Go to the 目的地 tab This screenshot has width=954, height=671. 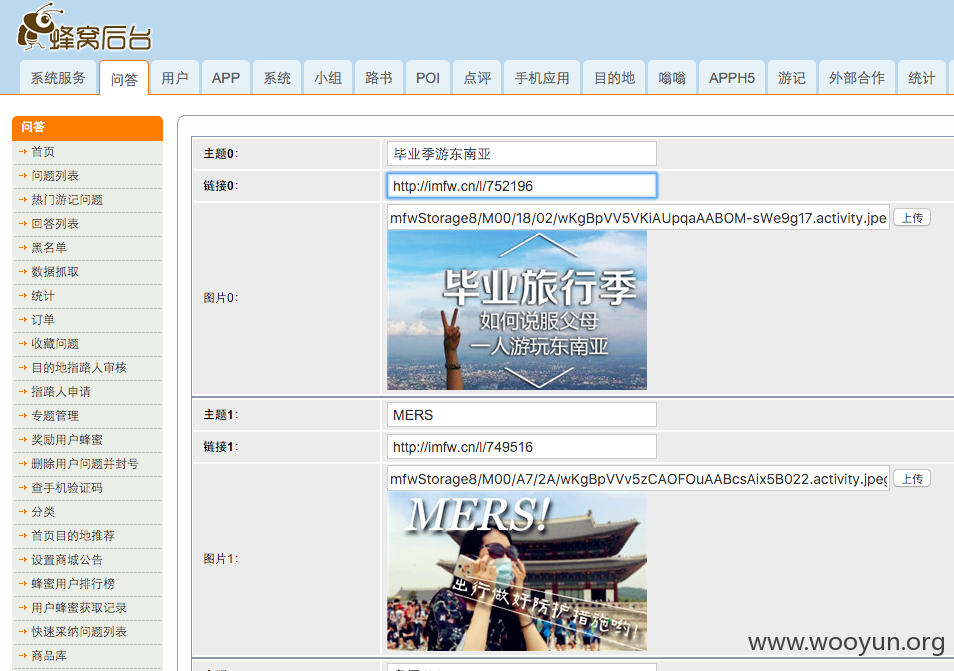pyautogui.click(x=614, y=78)
